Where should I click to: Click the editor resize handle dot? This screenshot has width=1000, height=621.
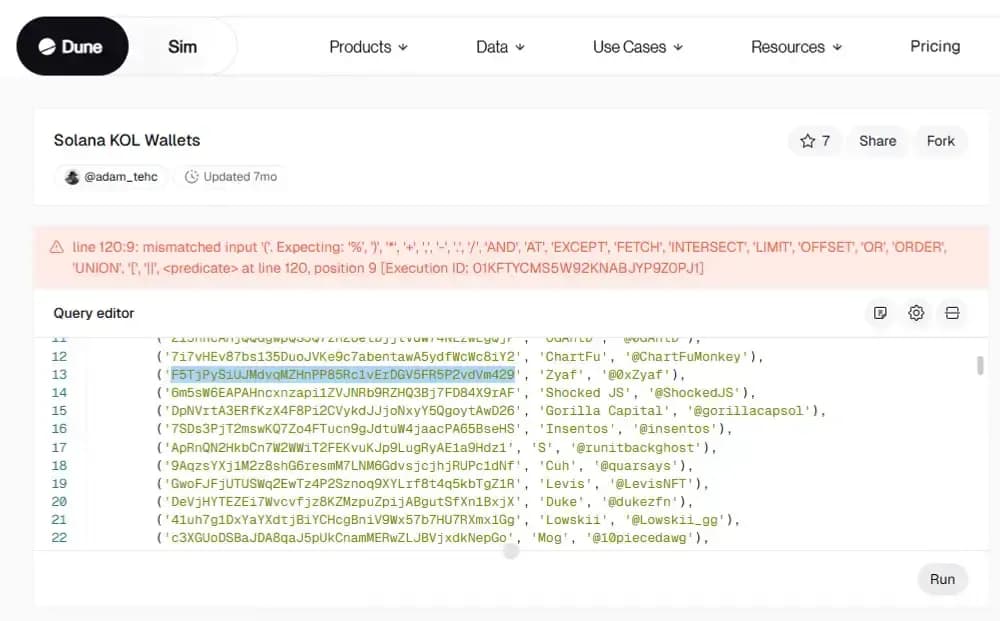(x=511, y=551)
